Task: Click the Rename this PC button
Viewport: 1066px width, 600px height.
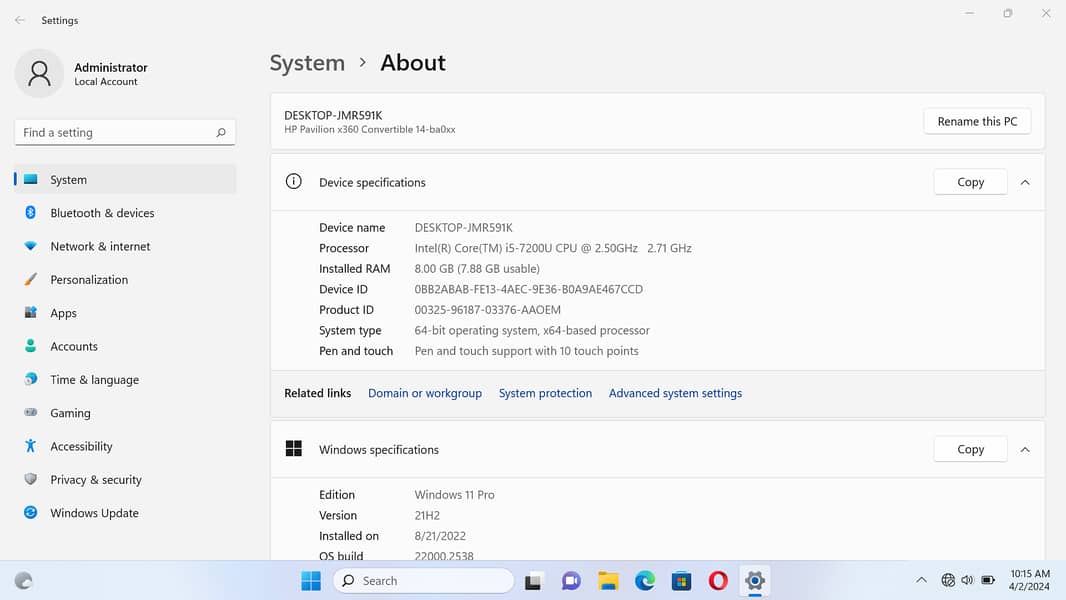Action: click(x=977, y=121)
